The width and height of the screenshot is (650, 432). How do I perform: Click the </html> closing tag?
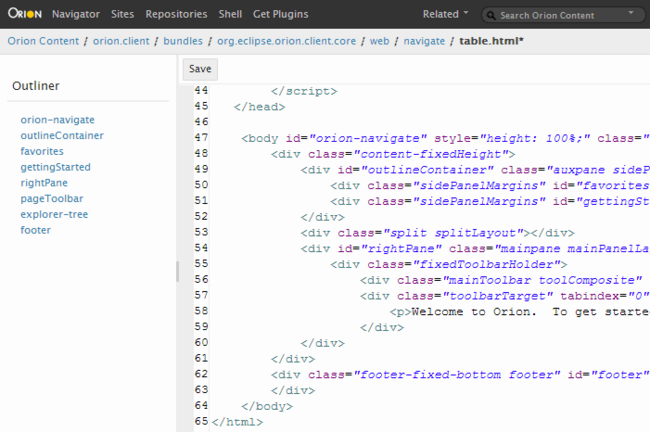[237, 422]
